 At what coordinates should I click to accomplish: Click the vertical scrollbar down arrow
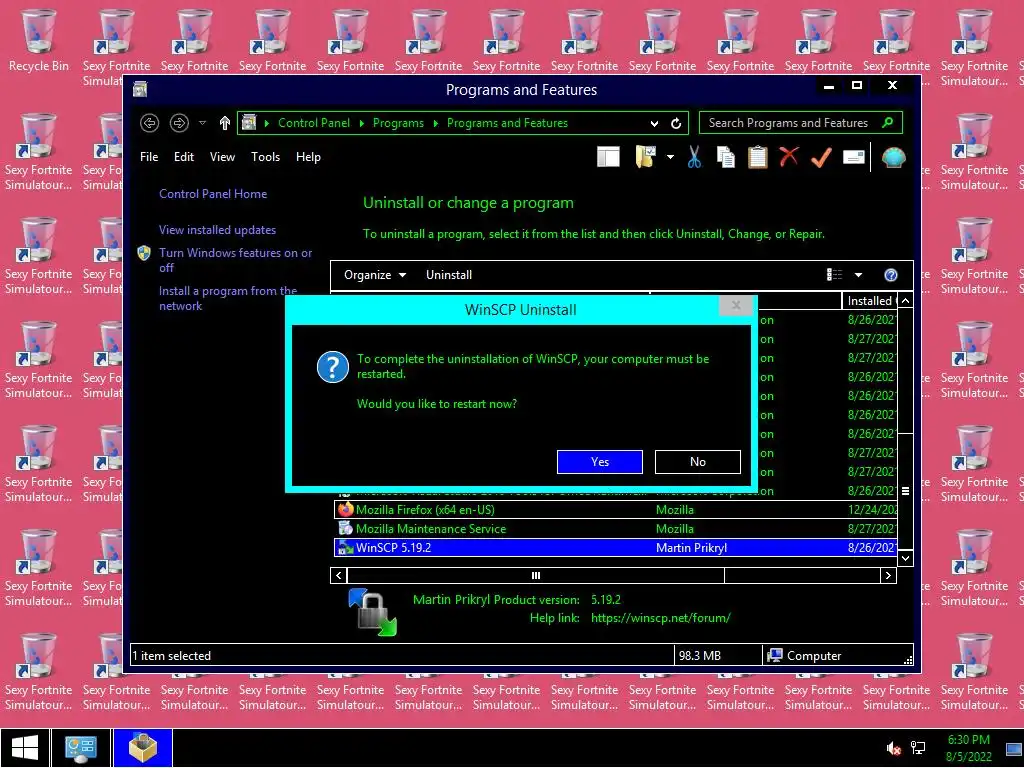(x=905, y=558)
